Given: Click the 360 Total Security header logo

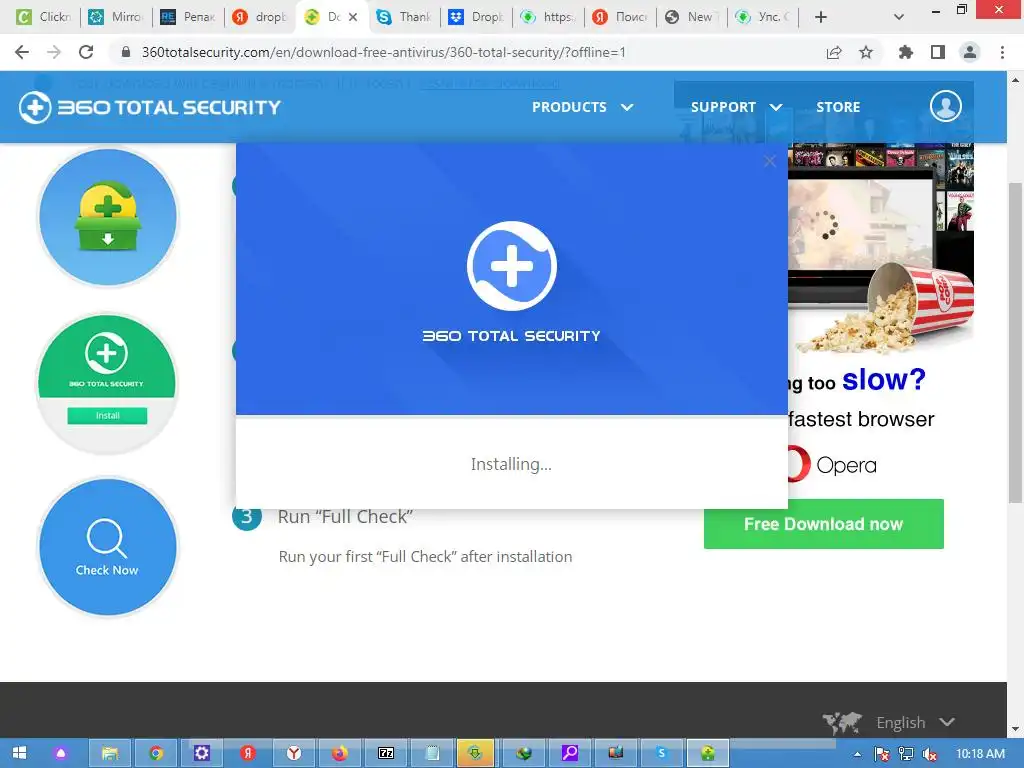Looking at the screenshot, I should pos(150,107).
